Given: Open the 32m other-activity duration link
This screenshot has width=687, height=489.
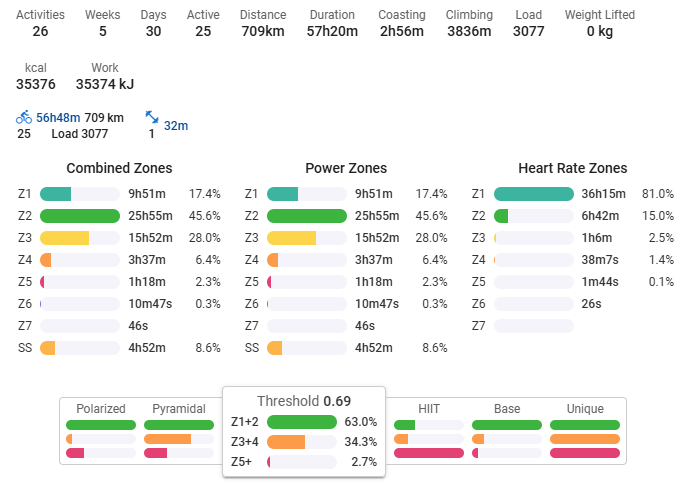Looking at the screenshot, I should pyautogui.click(x=176, y=125).
